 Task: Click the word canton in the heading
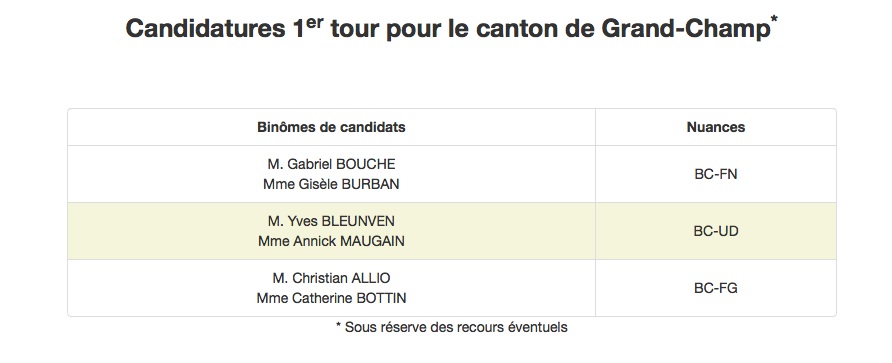(512, 30)
